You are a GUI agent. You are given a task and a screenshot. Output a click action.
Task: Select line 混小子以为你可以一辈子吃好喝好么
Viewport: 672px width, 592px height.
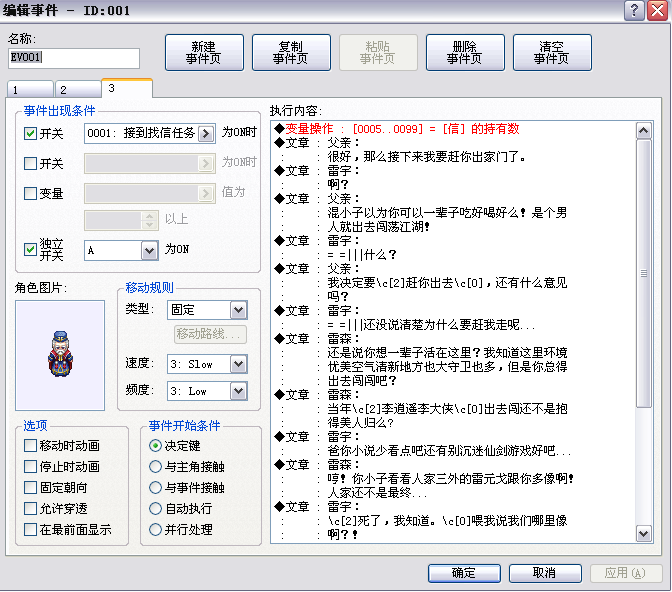pyautogui.click(x=447, y=213)
